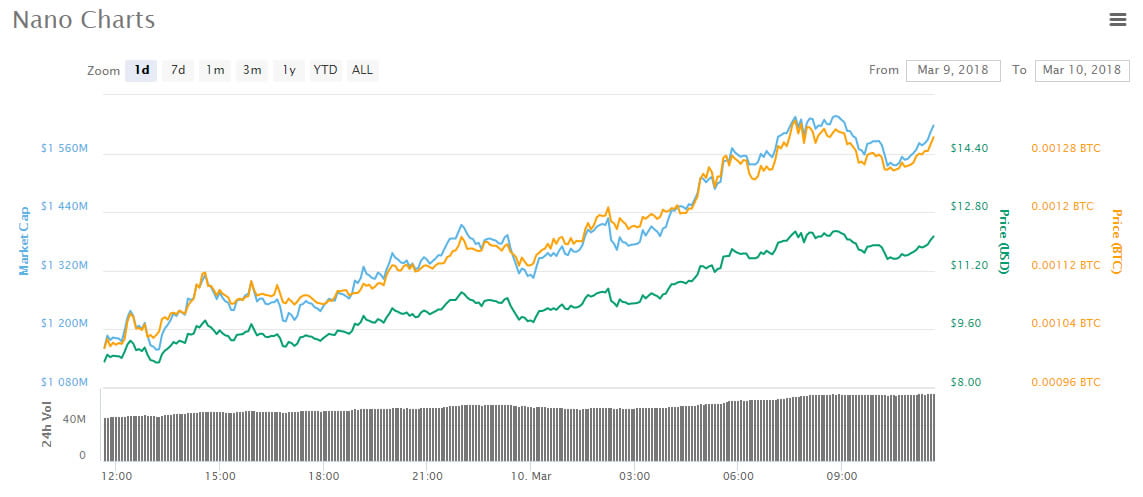1143x497 pixels.
Task: Switch chart to YTD range
Action: point(325,70)
